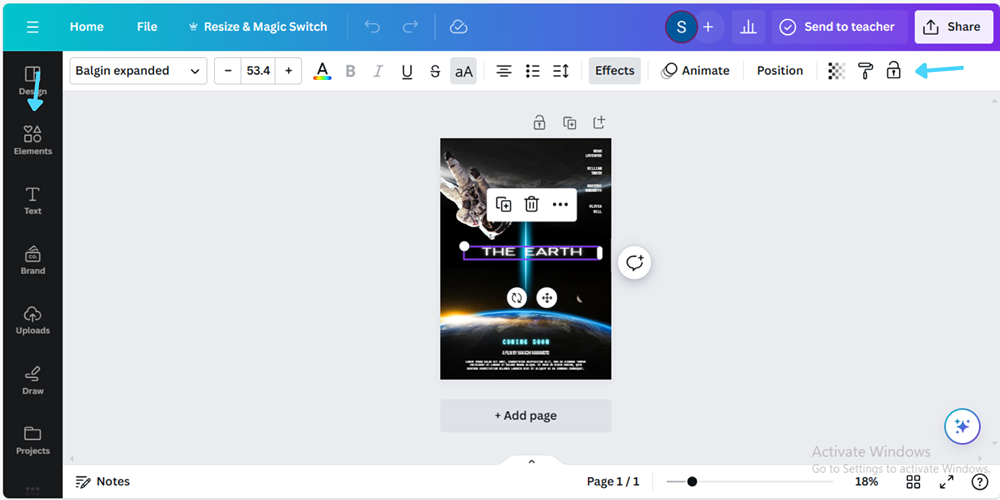Click the COMING SOON poster text
This screenshot has height=500, width=1000.
(x=526, y=342)
